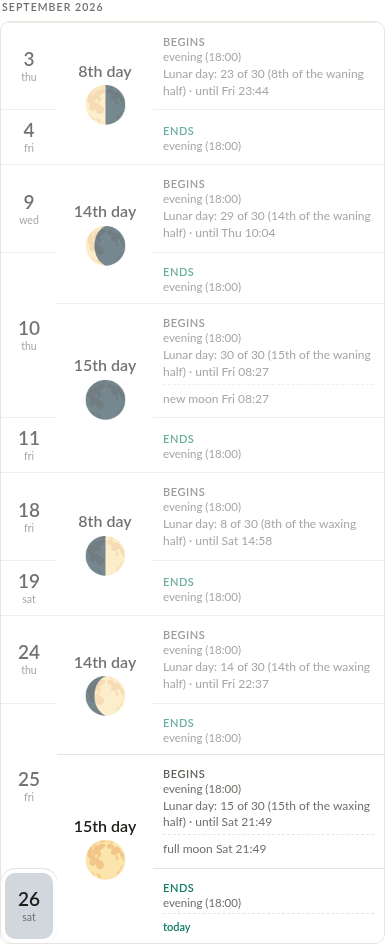Click the waxing half-moon icon for Sept 18
Image resolution: width=385 pixels, height=945 pixels.
(105, 556)
